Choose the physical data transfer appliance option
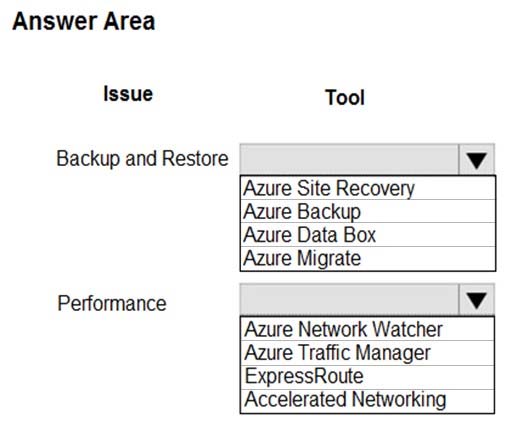This screenshot has height=422, width=506. click(x=368, y=235)
